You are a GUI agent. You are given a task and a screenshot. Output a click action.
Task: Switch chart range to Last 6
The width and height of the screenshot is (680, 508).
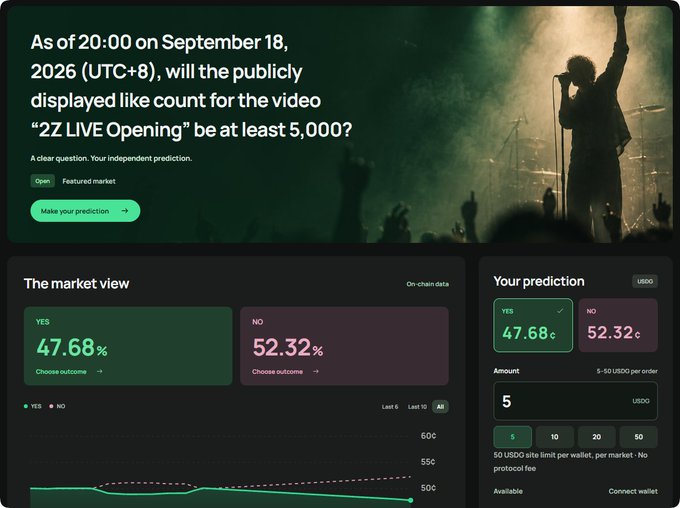tap(390, 406)
